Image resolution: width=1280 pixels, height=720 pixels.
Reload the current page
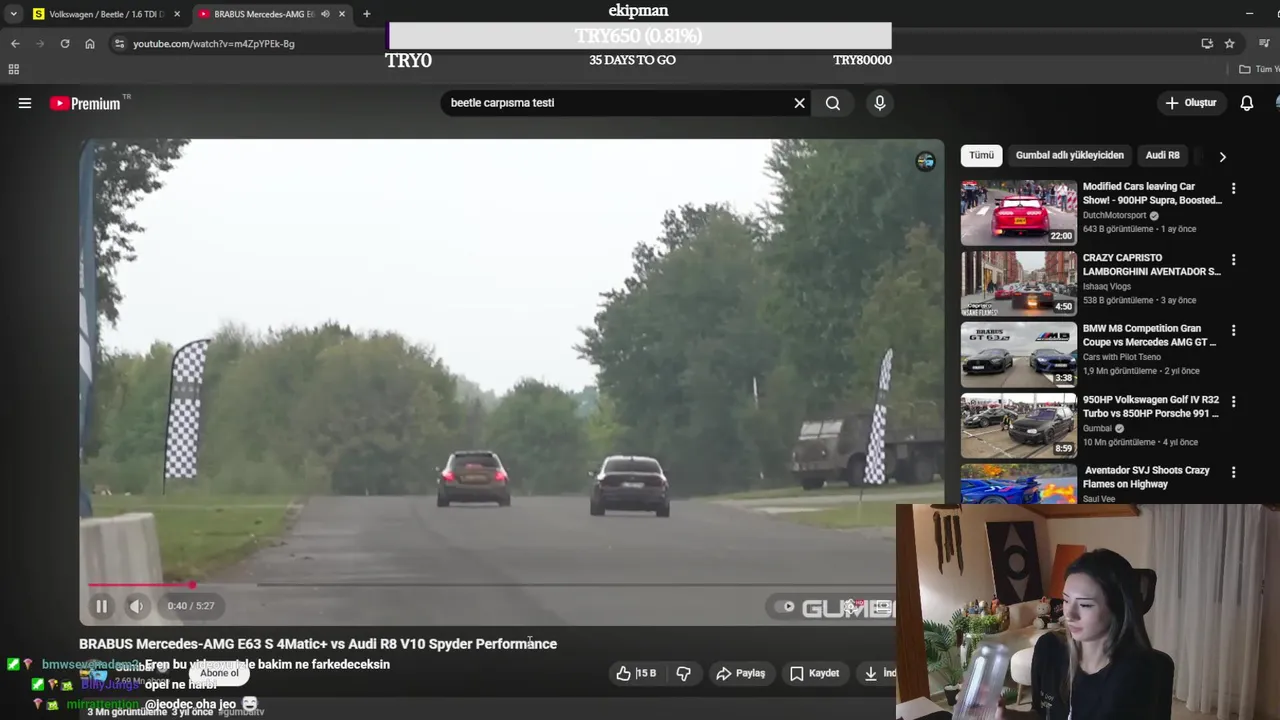[65, 44]
